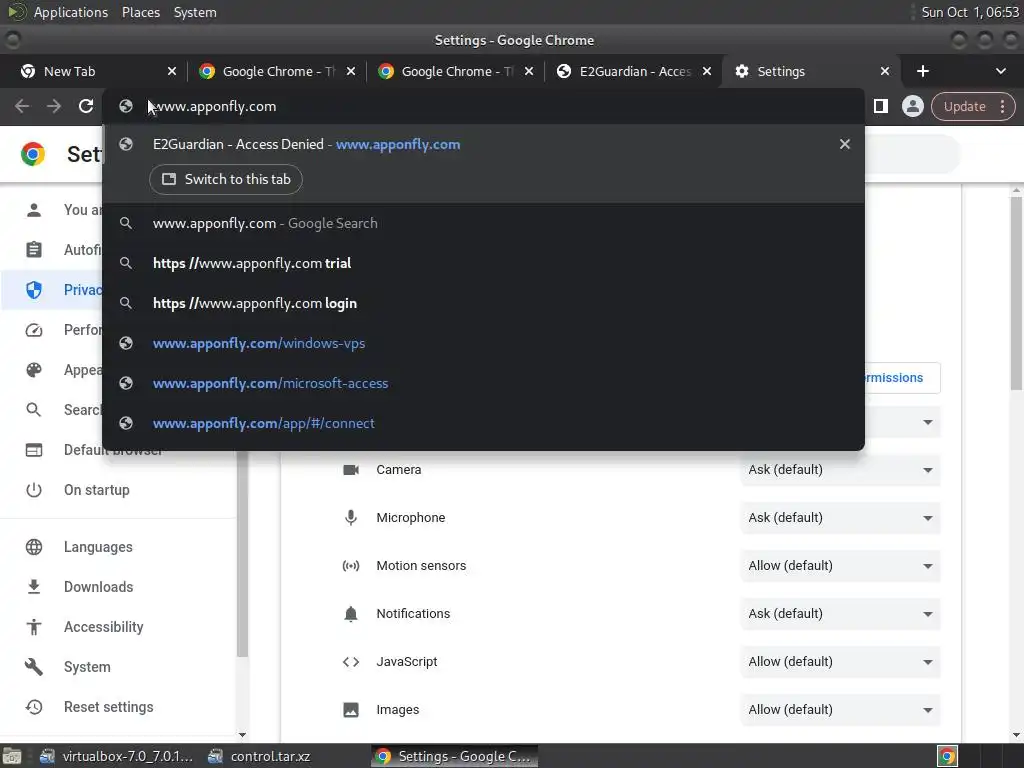Screen dimensions: 1024x768
Task: Click the search icon beside trial suggestion
Action: pyautogui.click(x=126, y=263)
